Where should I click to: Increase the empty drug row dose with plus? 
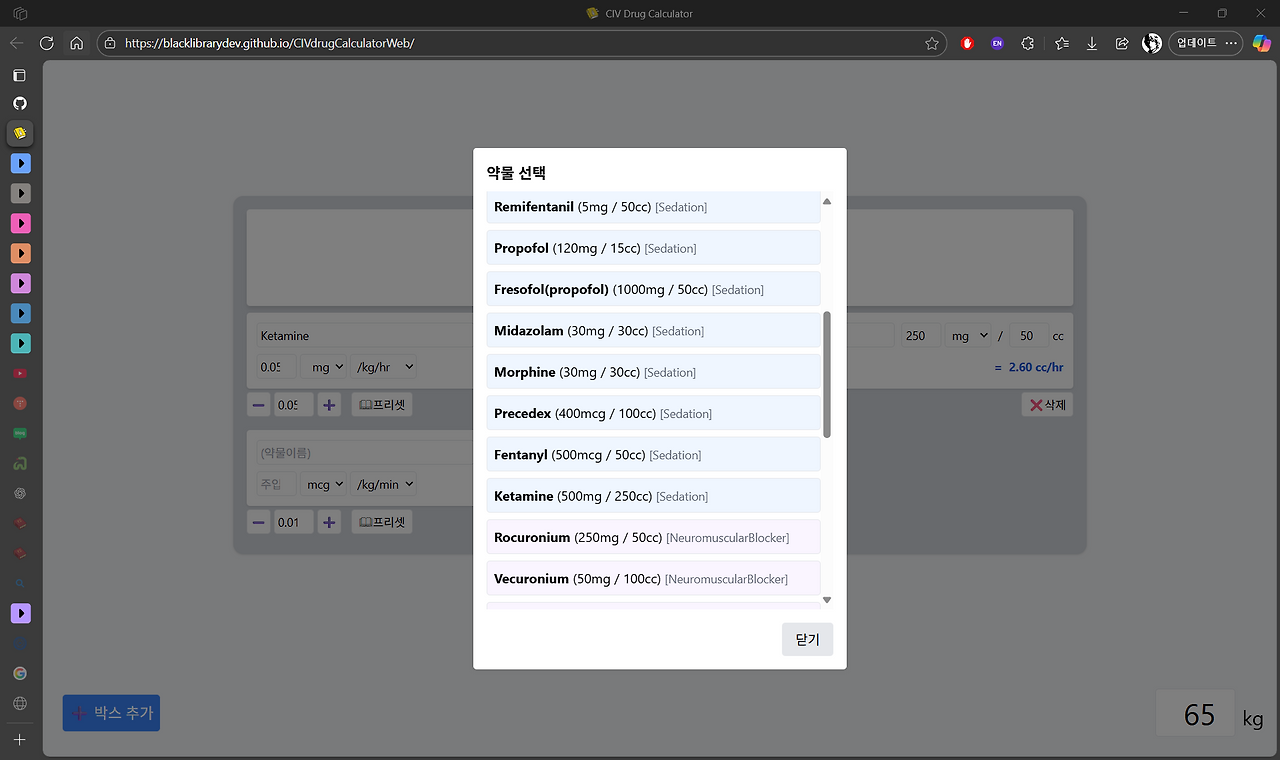330,522
